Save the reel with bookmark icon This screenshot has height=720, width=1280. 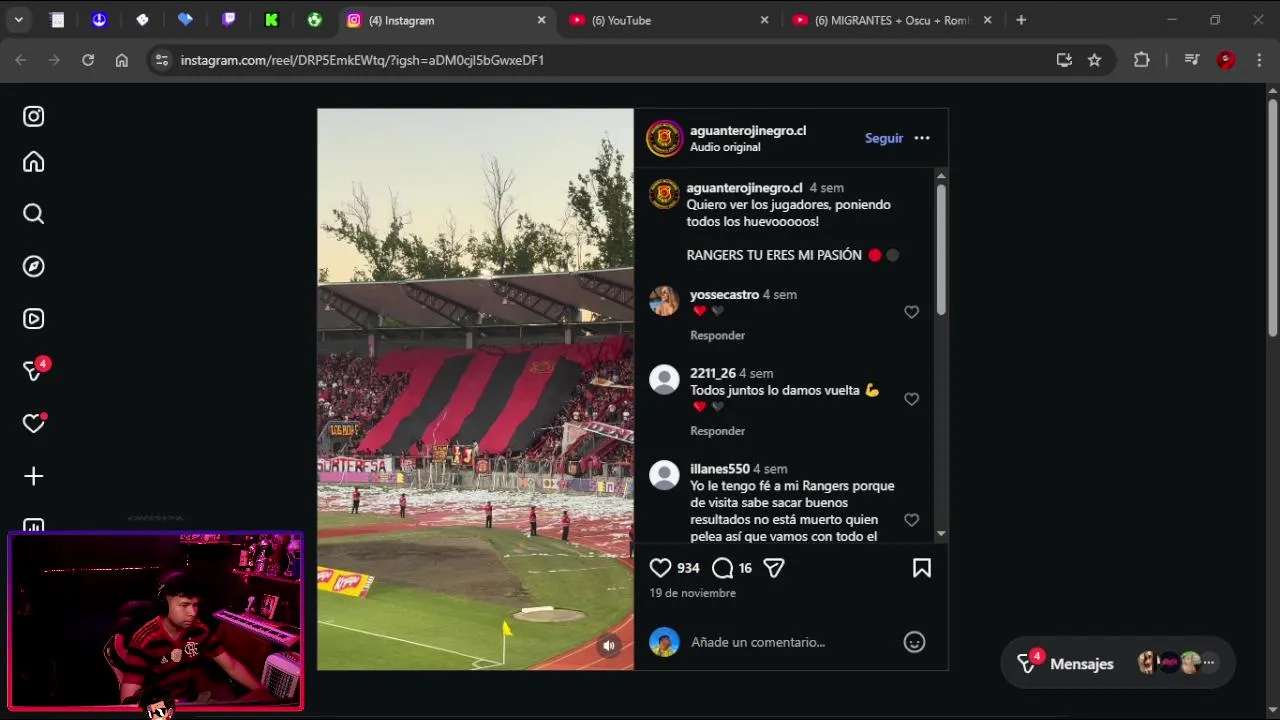point(922,568)
